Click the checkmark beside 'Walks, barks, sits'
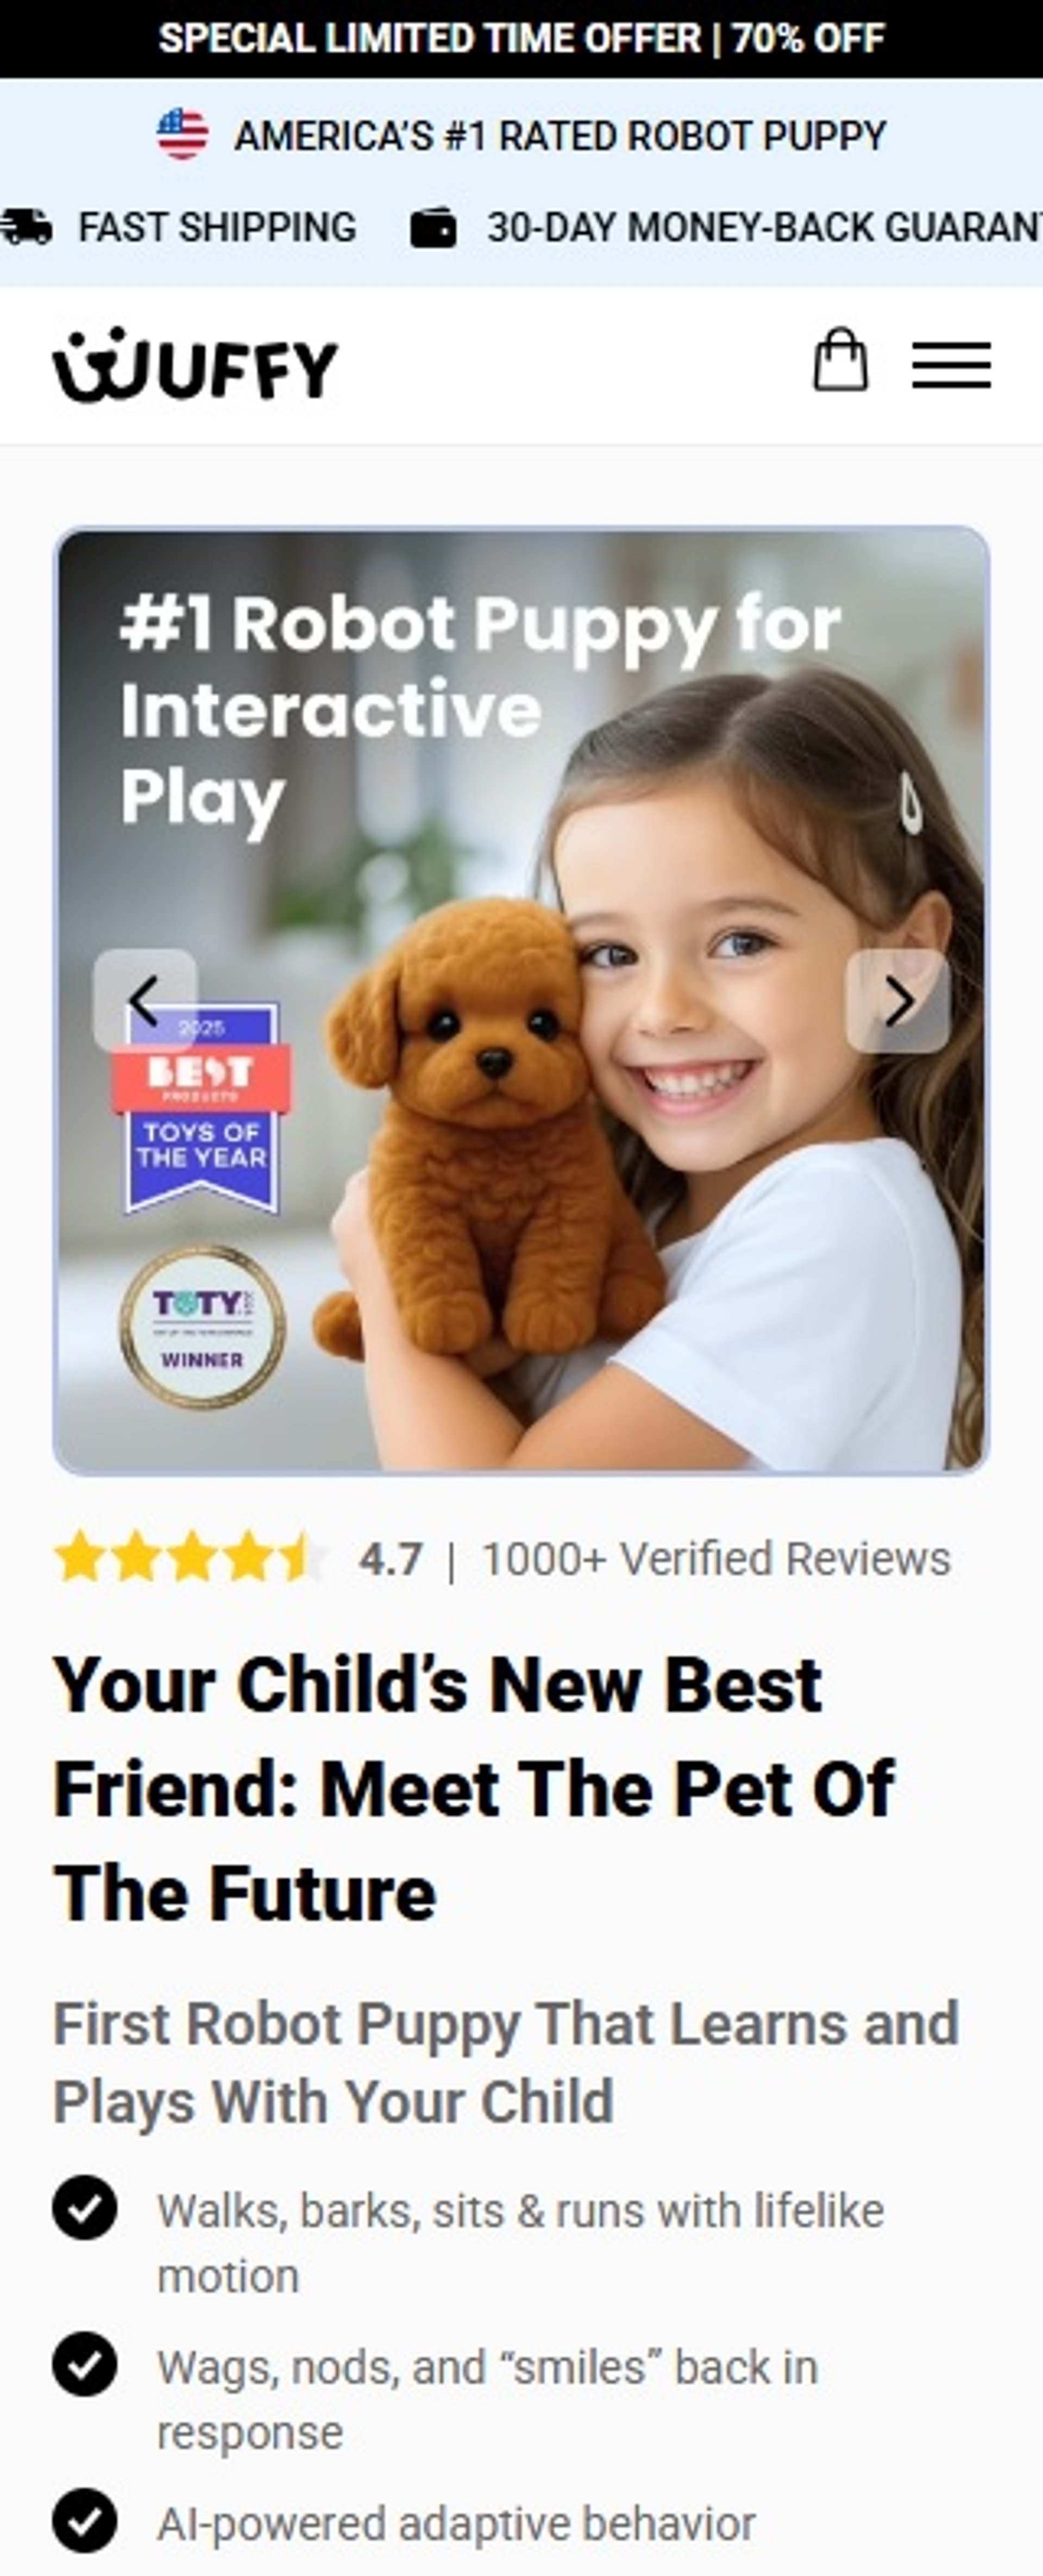The height and width of the screenshot is (2576, 1043). click(x=85, y=2208)
